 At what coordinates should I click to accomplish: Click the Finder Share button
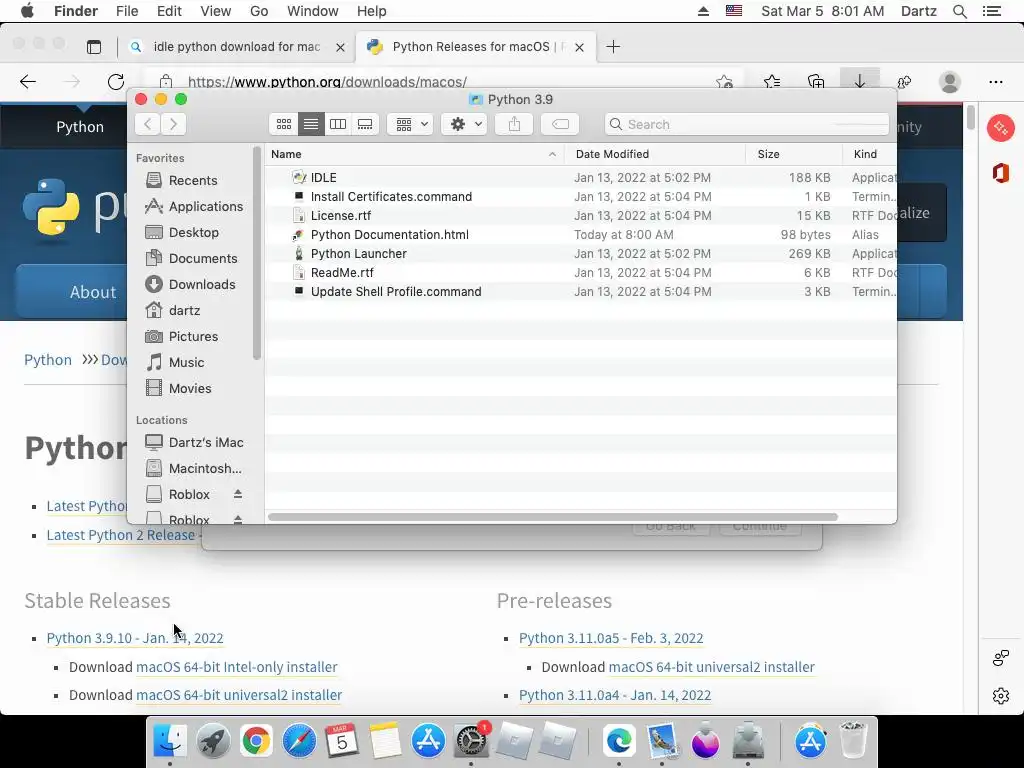point(515,124)
